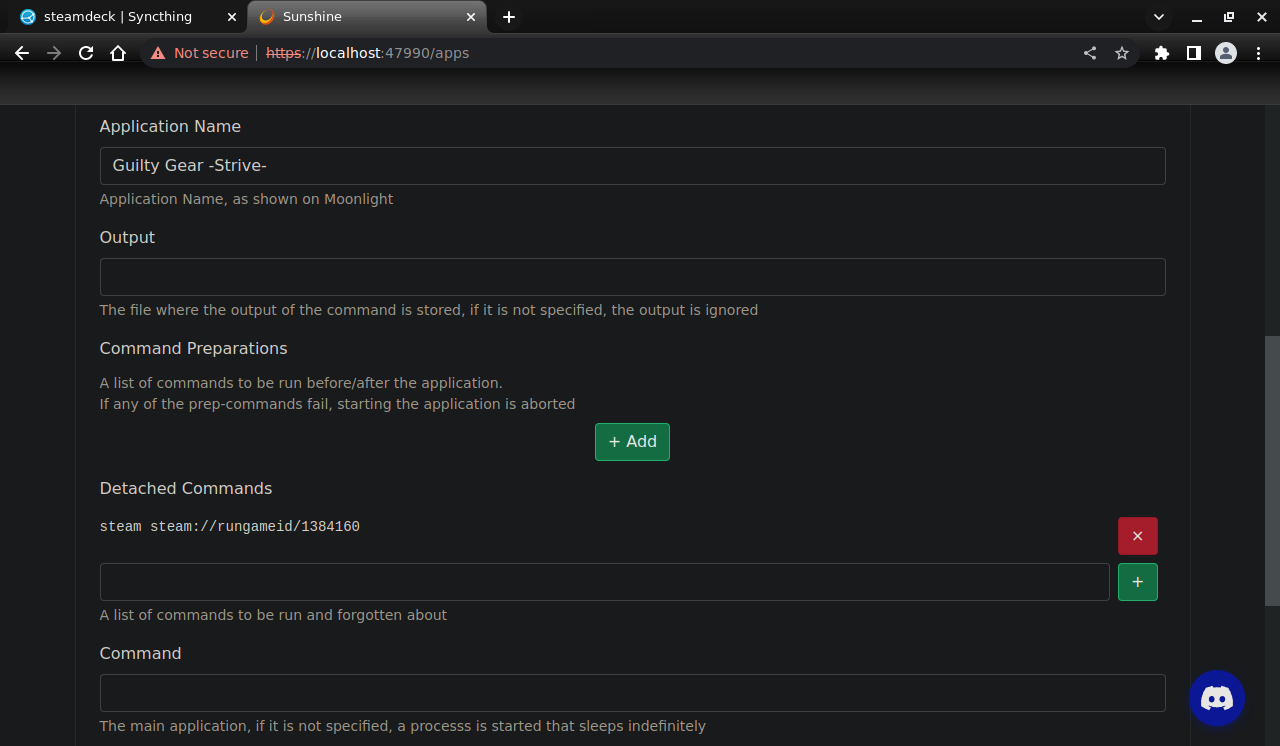Switch to the Sunshine tab
This screenshot has width=1280, height=746.
point(367,17)
